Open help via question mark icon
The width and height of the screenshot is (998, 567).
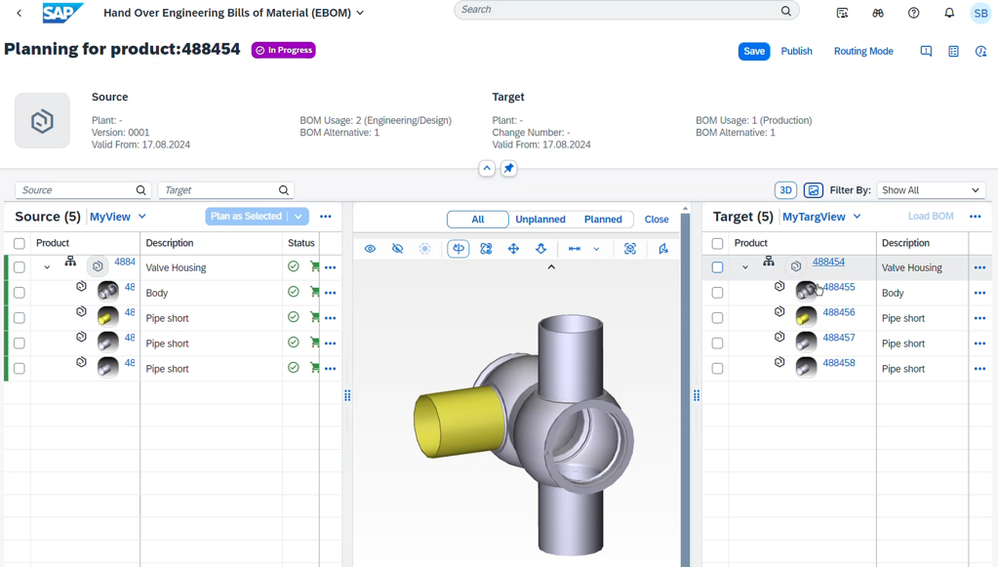[x=913, y=13]
